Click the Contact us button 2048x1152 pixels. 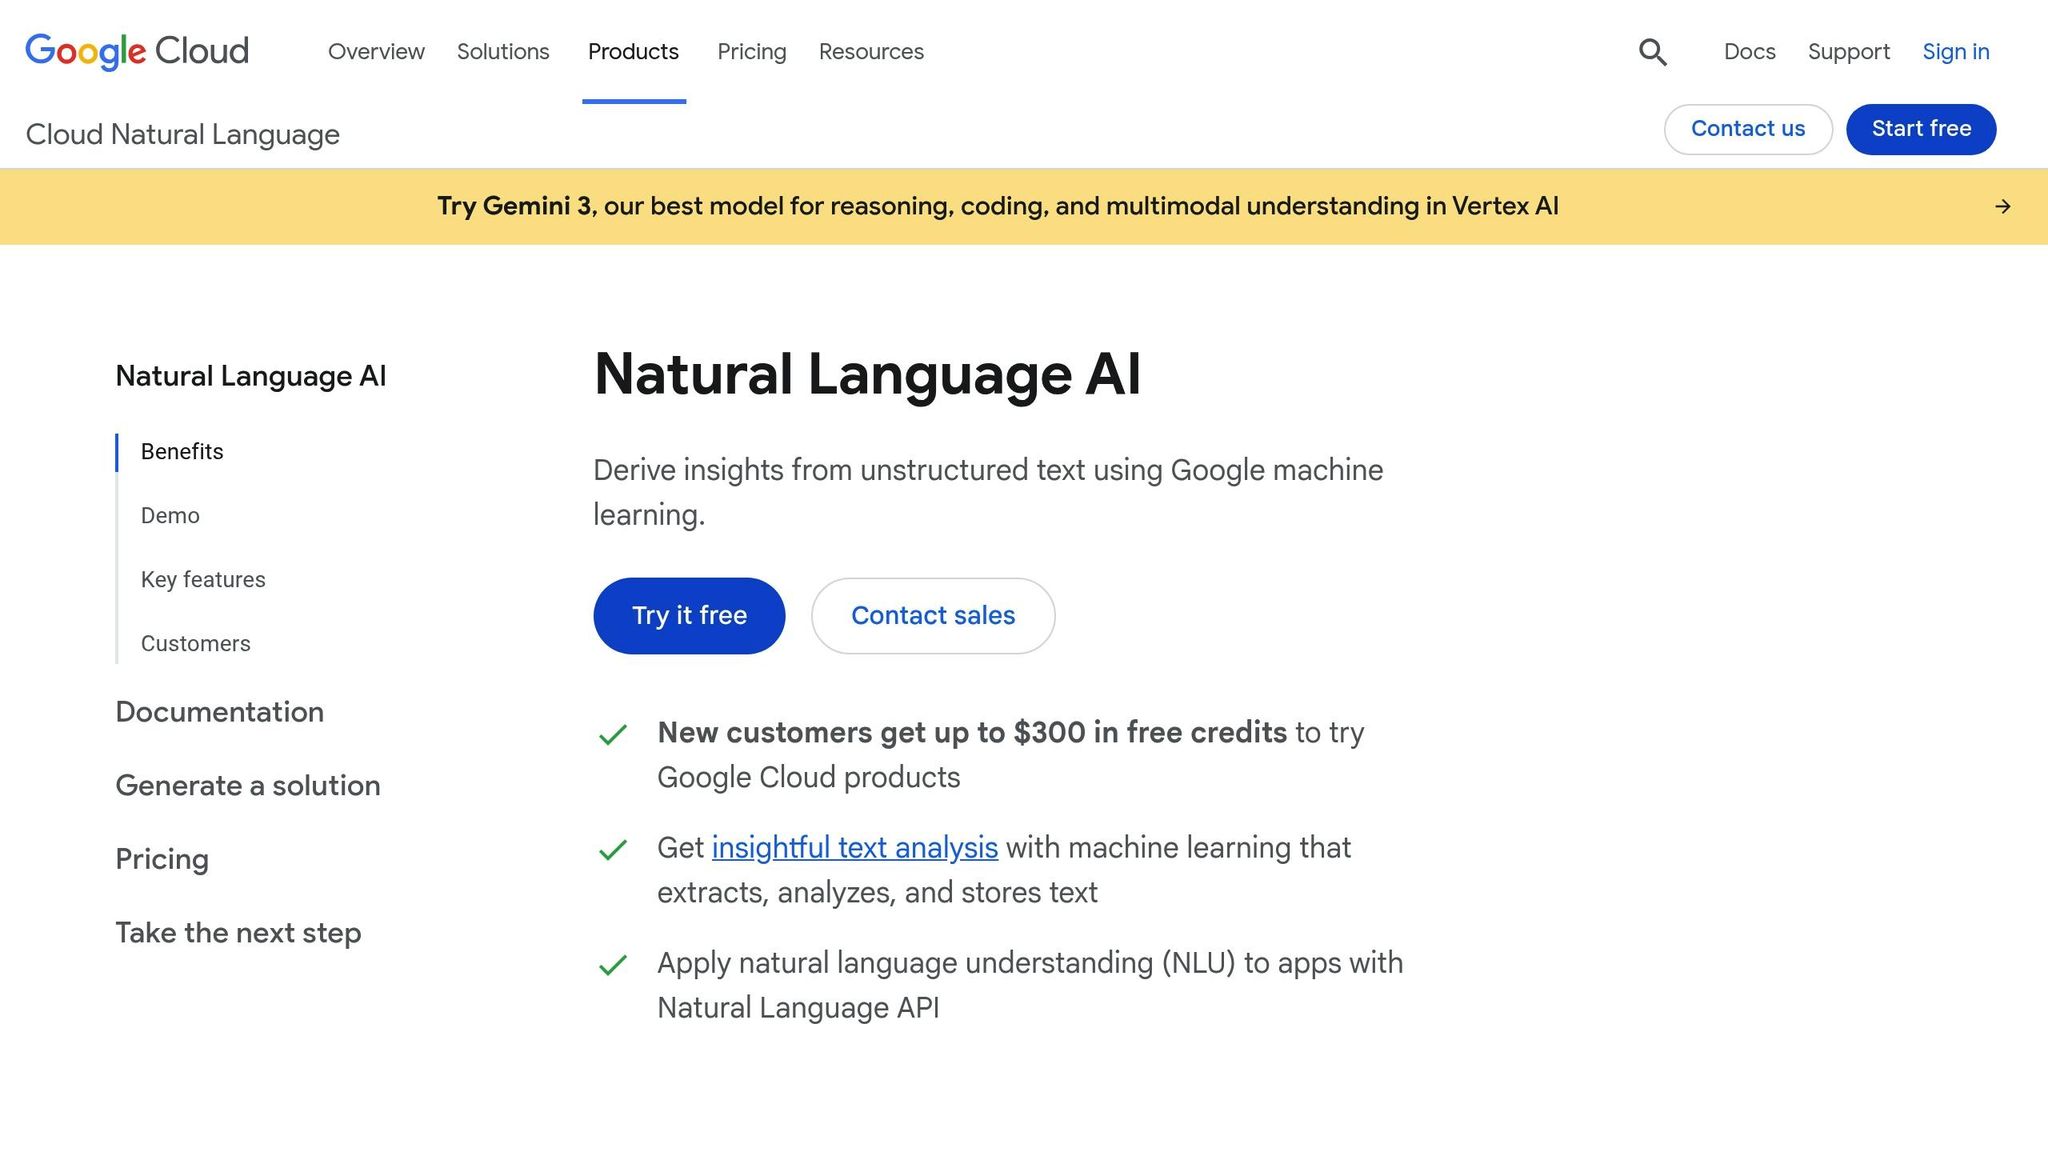click(x=1747, y=129)
